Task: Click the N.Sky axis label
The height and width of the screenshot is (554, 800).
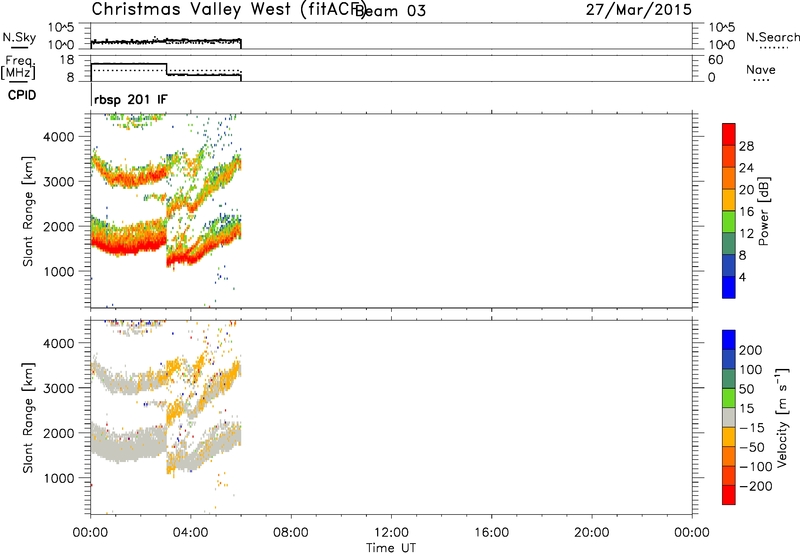Action: pos(19,37)
